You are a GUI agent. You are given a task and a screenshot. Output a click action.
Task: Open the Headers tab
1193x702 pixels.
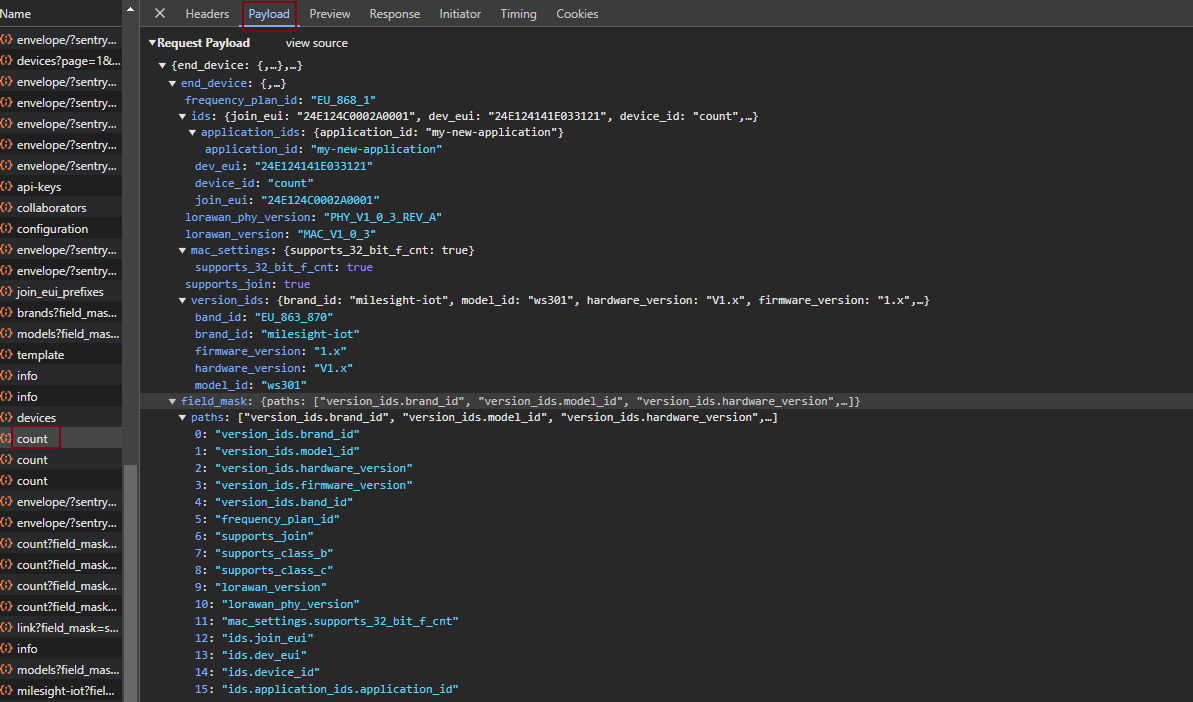point(207,14)
